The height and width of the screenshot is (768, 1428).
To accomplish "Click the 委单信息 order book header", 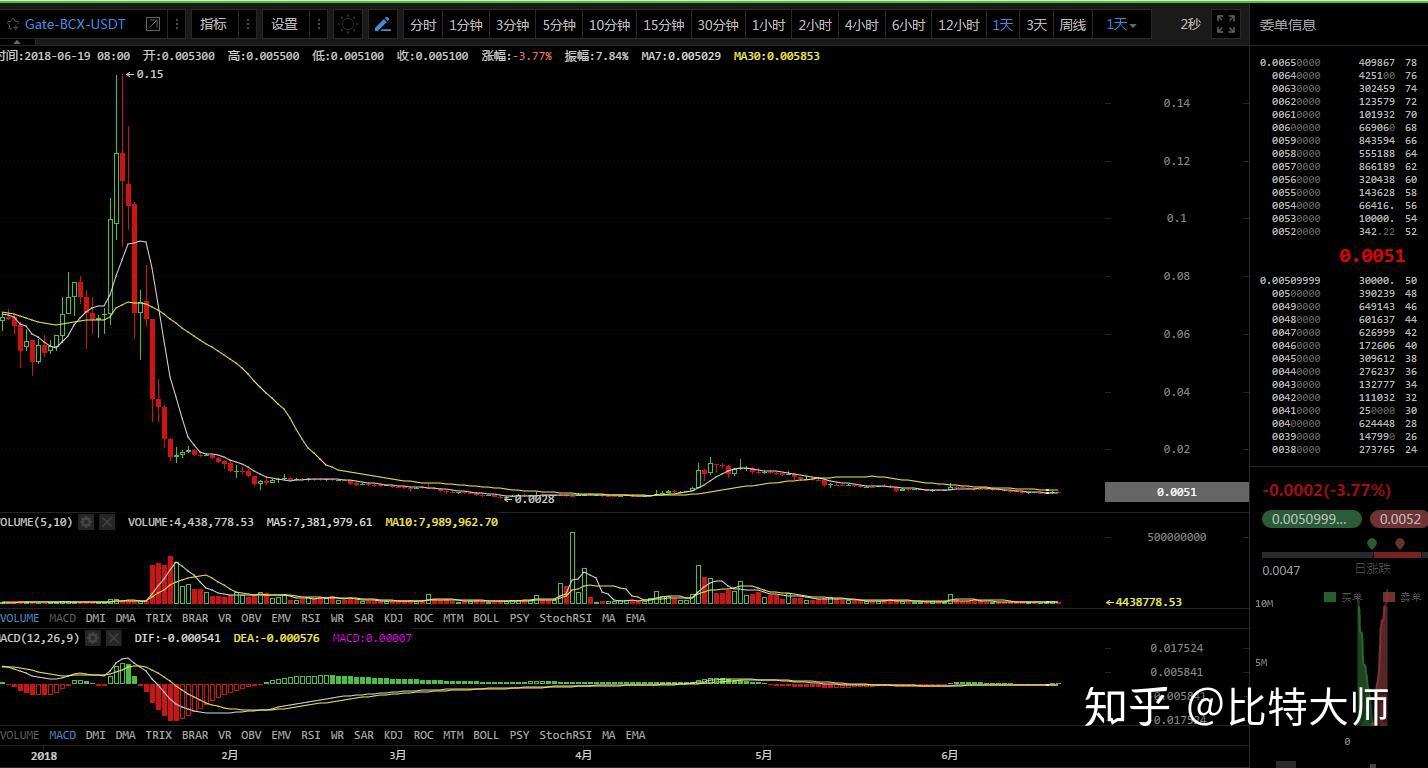I will pos(1288,25).
